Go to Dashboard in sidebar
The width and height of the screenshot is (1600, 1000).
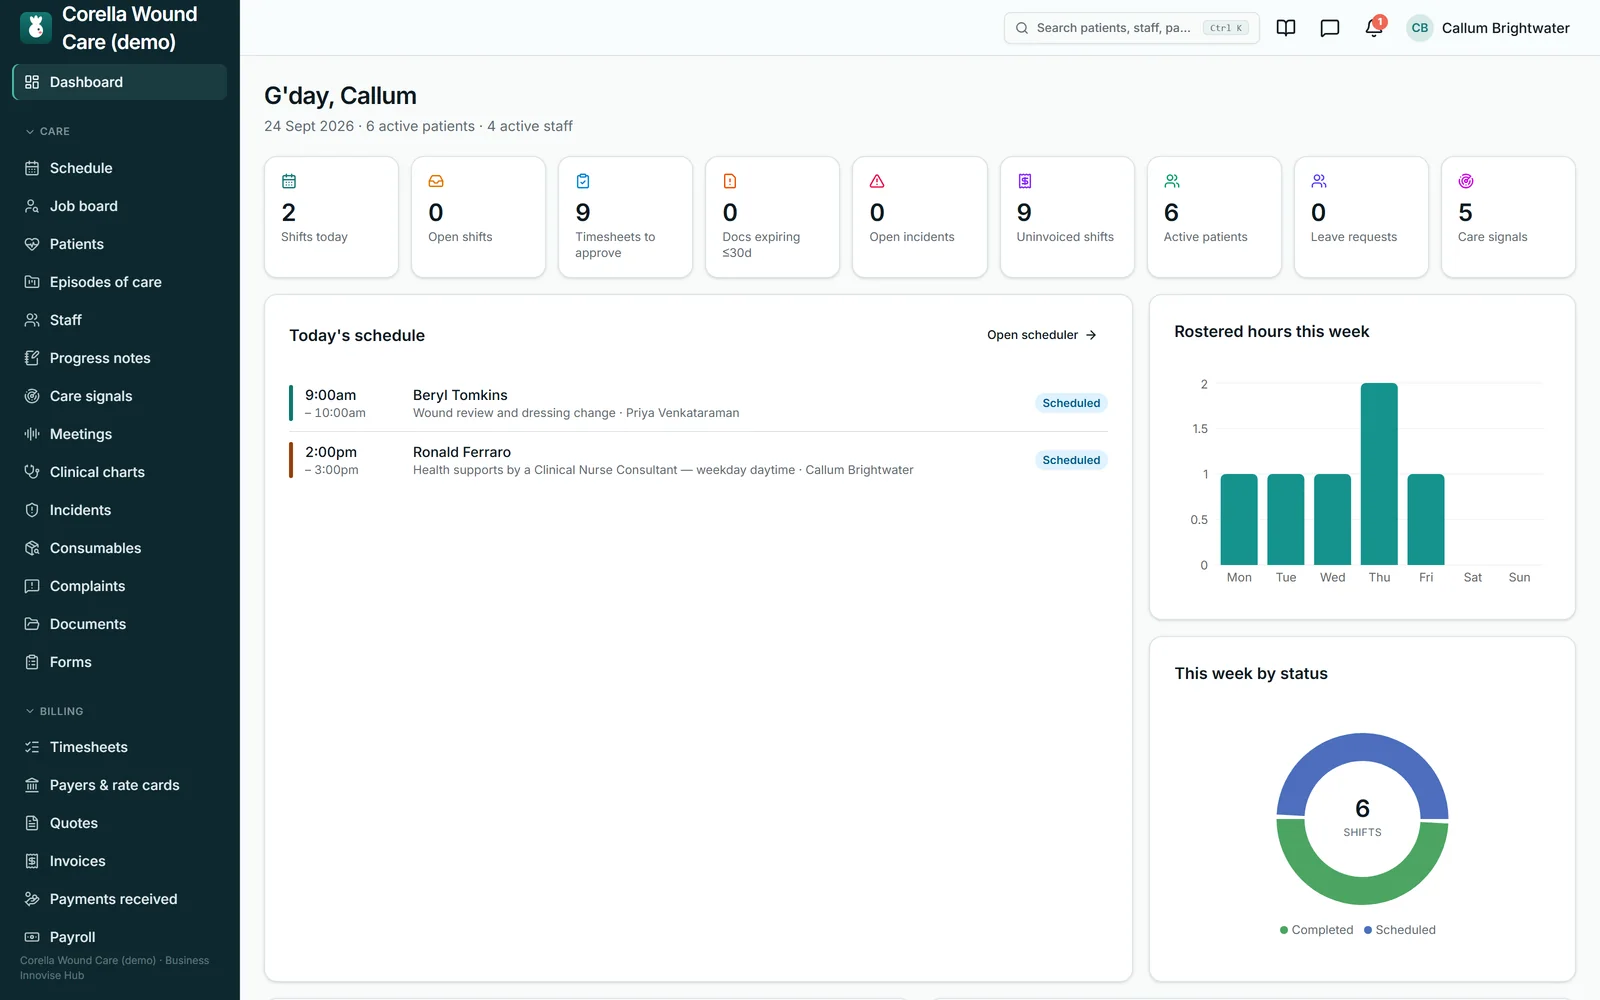click(120, 82)
